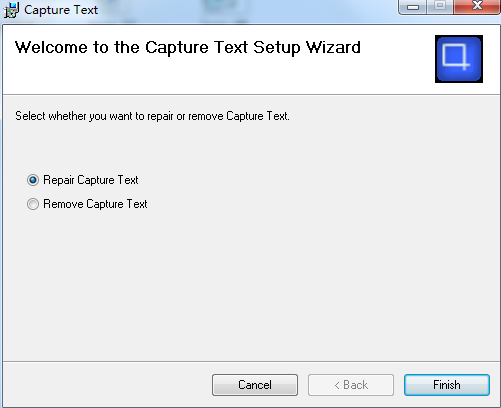Click the crop-square symbol inside the logo
This screenshot has width=501, height=408.
tap(456, 56)
